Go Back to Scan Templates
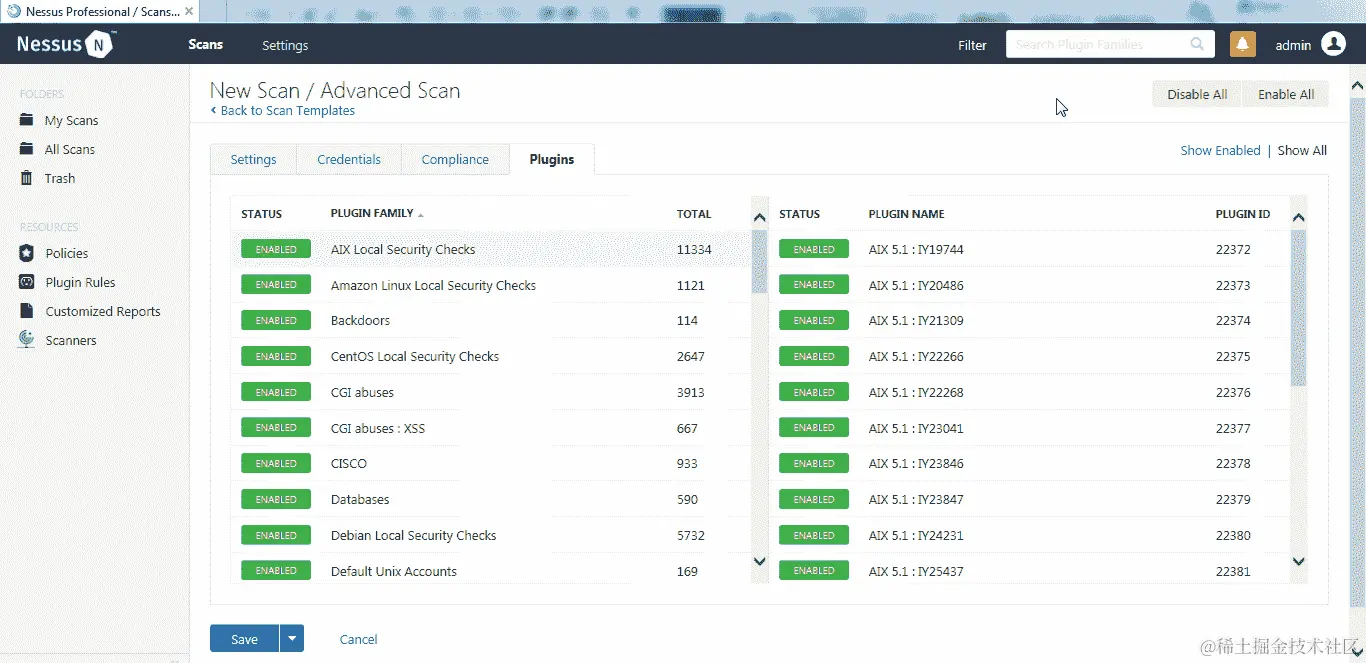 click(283, 111)
